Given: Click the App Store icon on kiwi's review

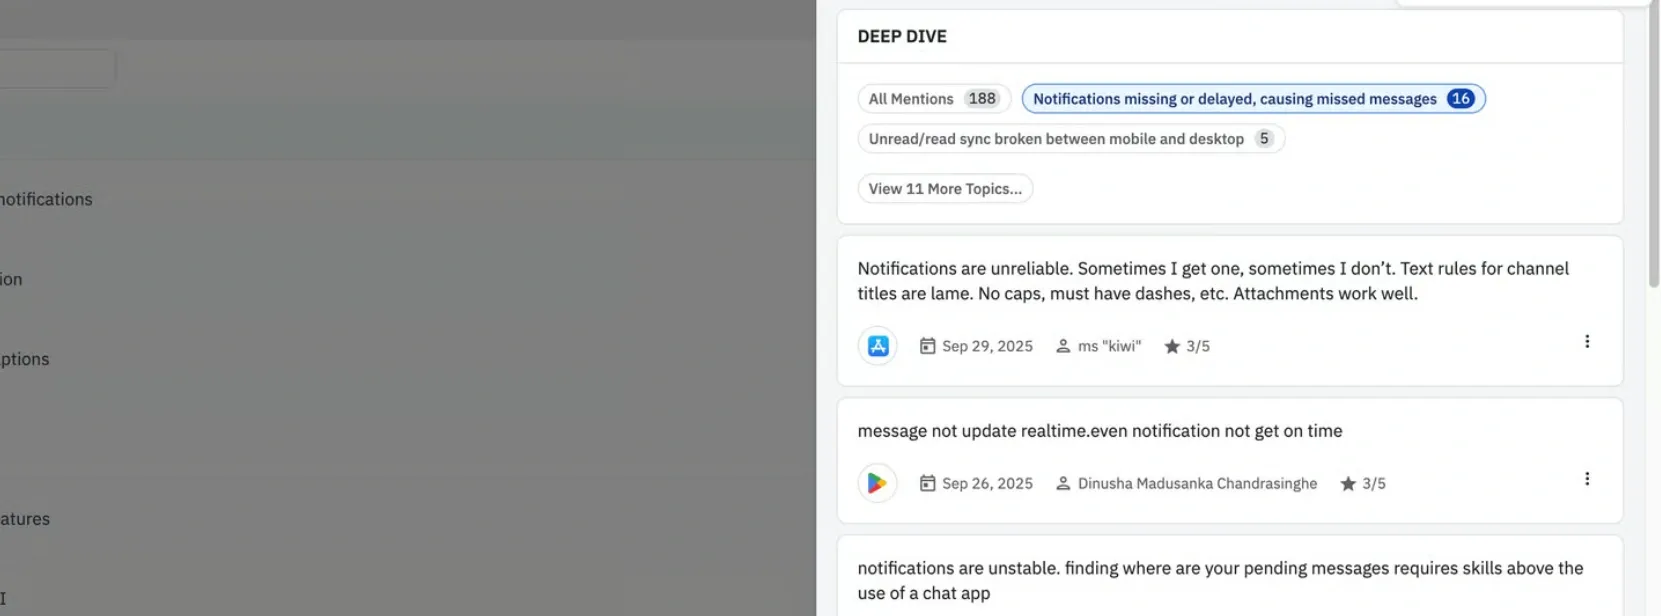Looking at the screenshot, I should pos(877,346).
